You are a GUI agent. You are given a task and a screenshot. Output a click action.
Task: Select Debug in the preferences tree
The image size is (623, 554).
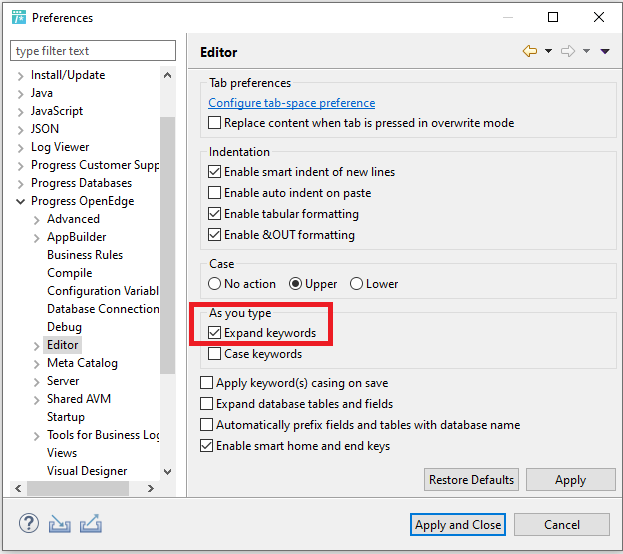64,327
